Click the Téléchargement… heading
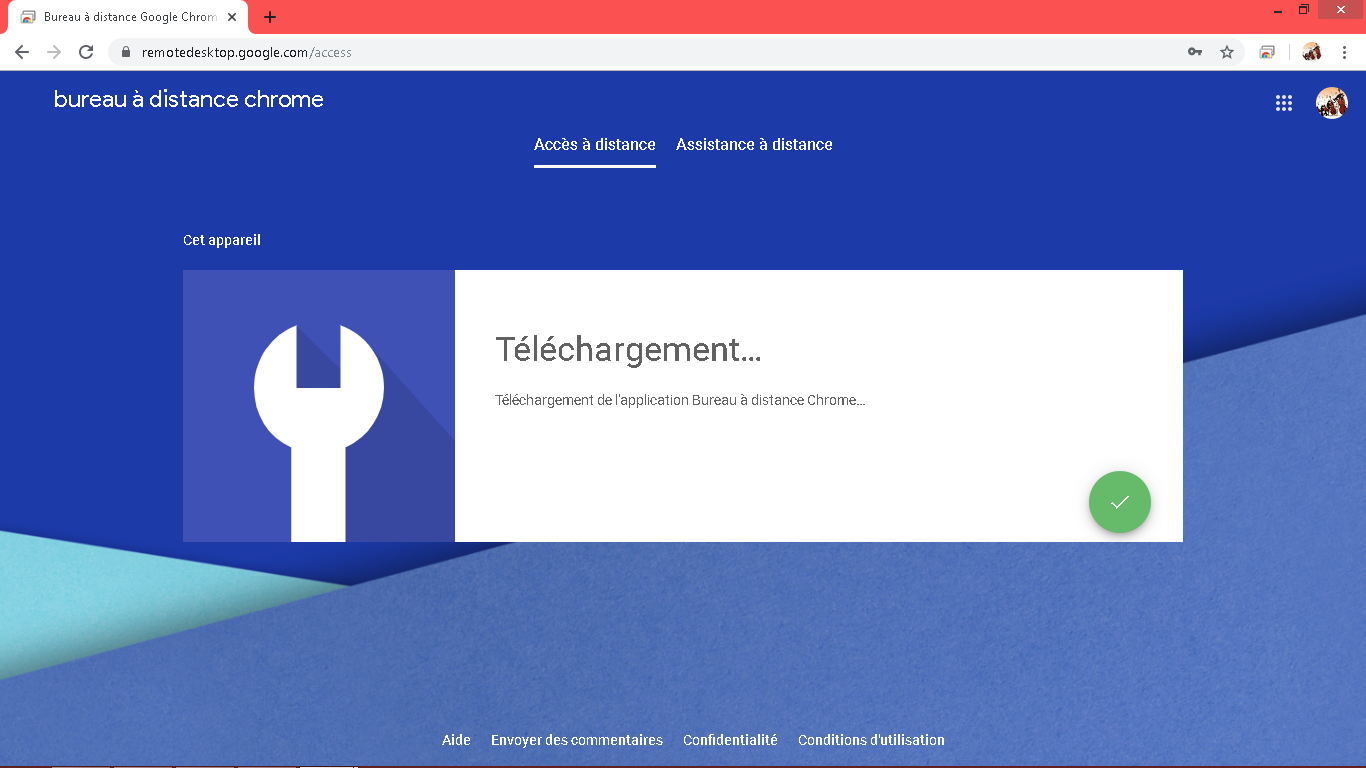 coord(628,350)
